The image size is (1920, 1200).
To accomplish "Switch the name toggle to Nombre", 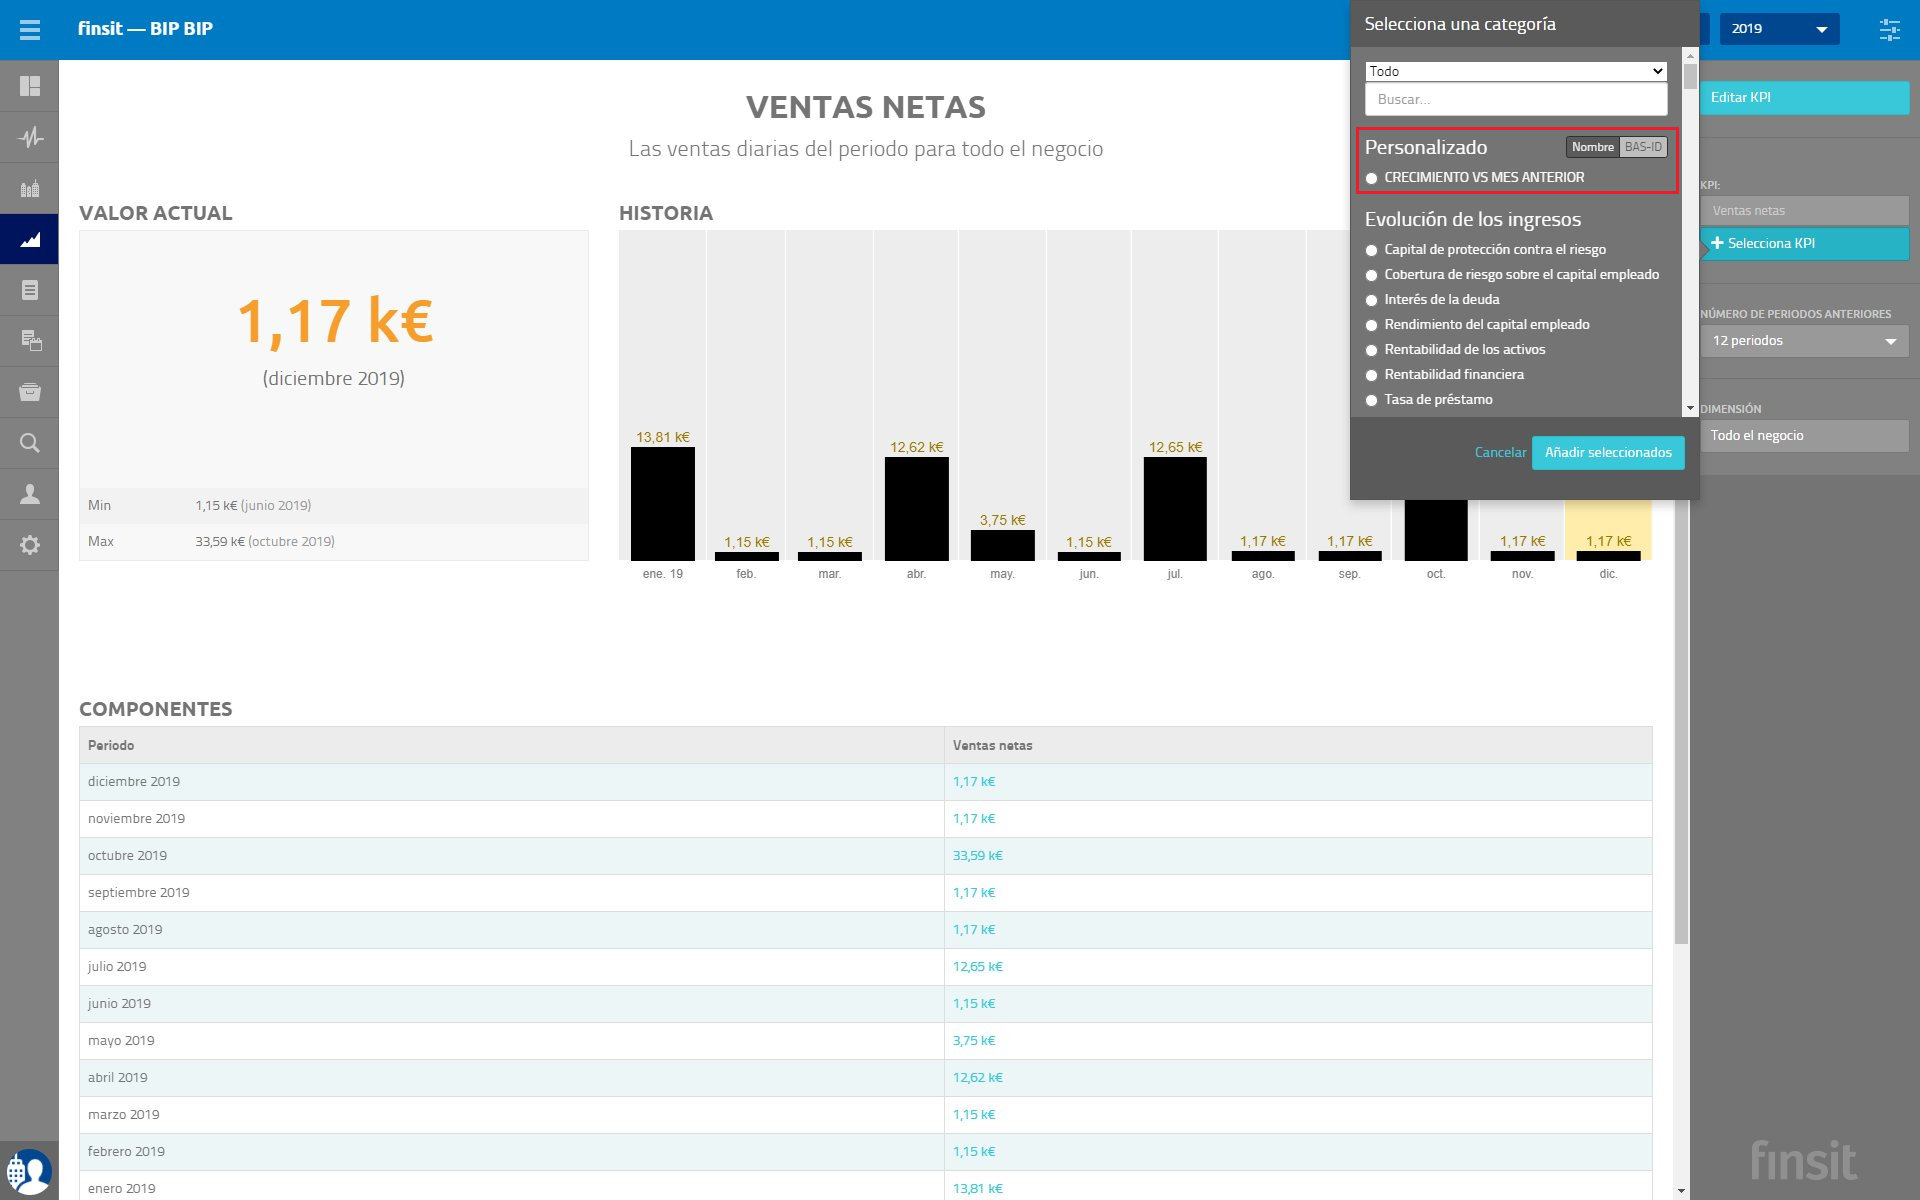I will tap(1592, 147).
